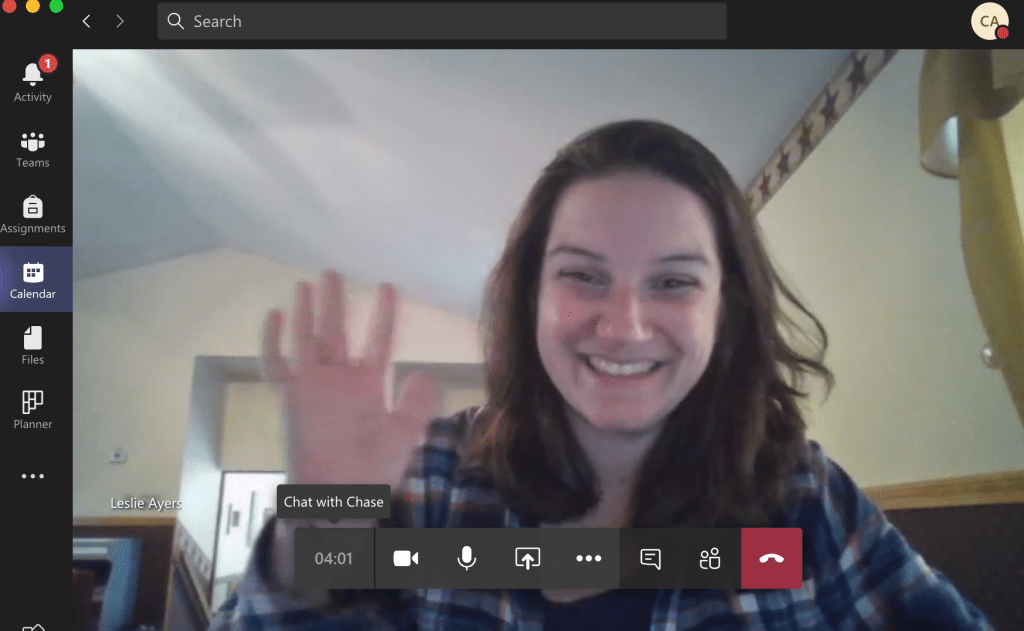Open the Activity notifications bell

(x=33, y=82)
